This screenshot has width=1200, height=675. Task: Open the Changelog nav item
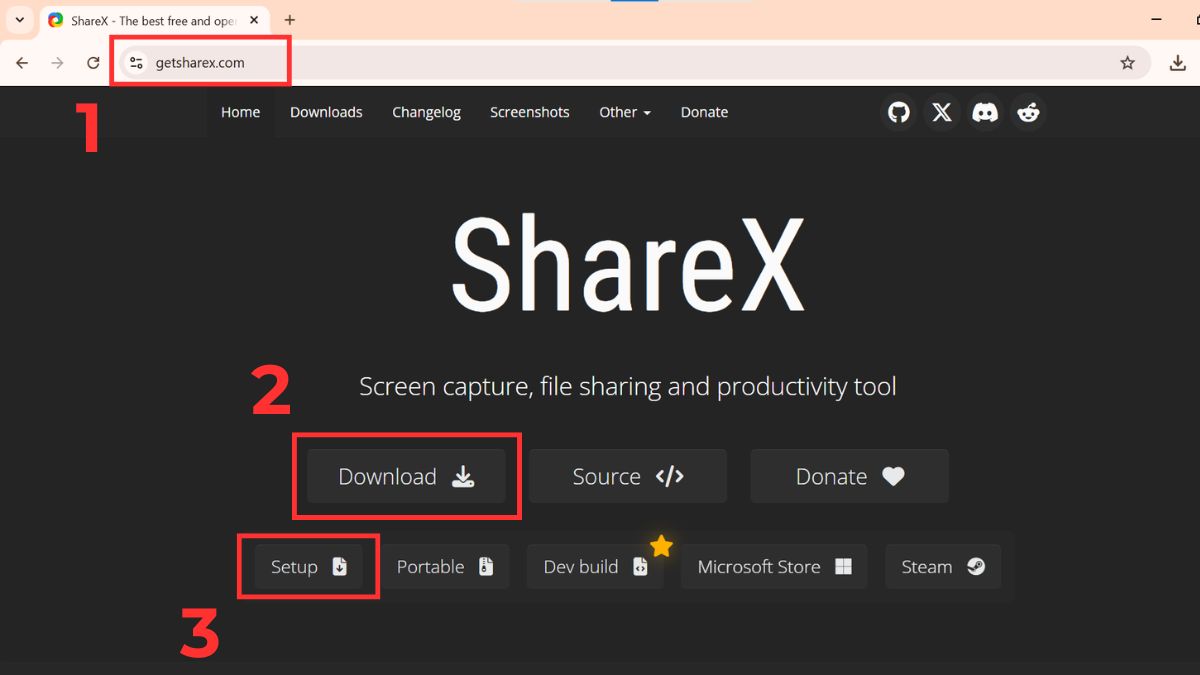click(426, 112)
